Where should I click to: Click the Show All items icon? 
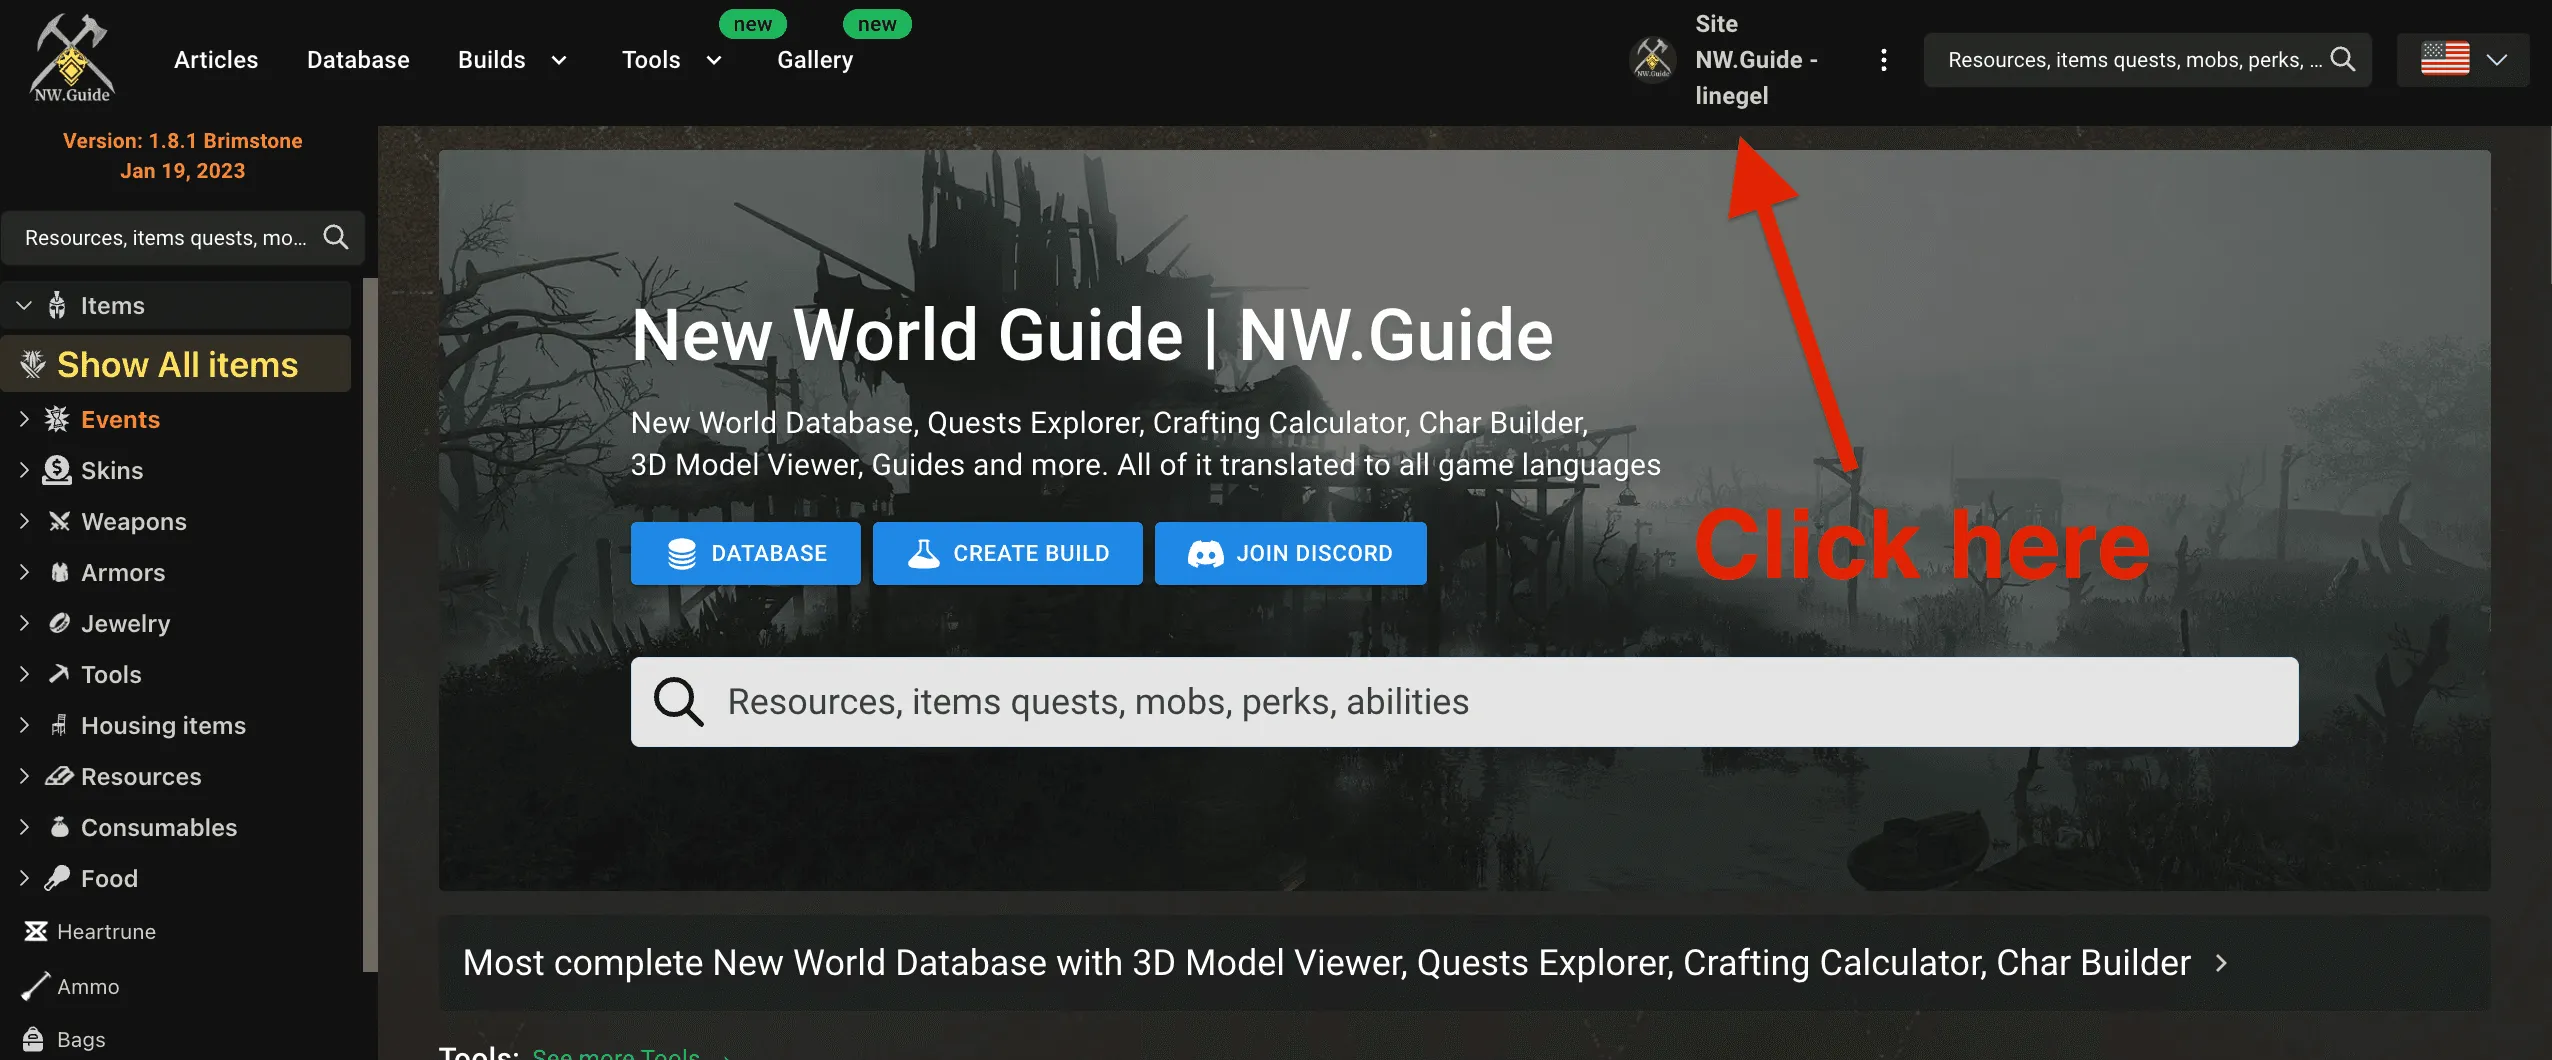click(33, 364)
